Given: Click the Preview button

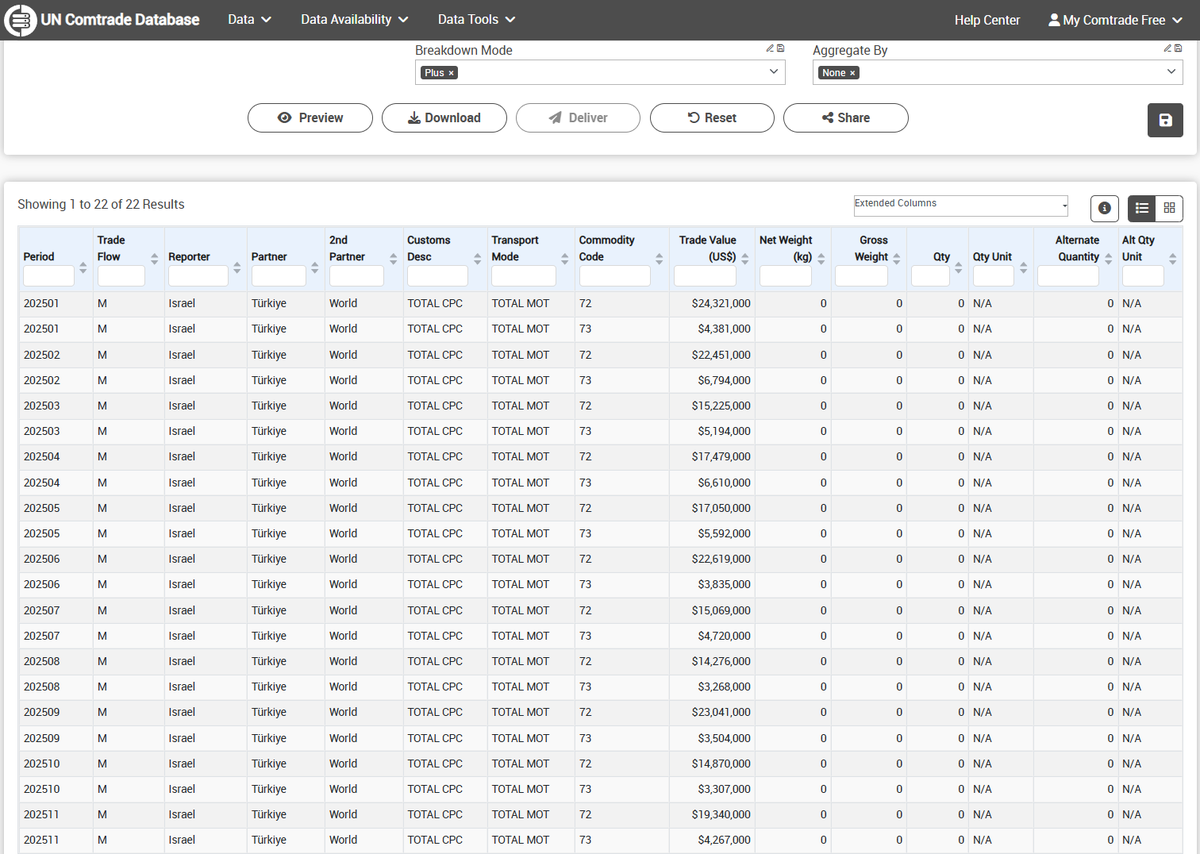Looking at the screenshot, I should pyautogui.click(x=310, y=118).
